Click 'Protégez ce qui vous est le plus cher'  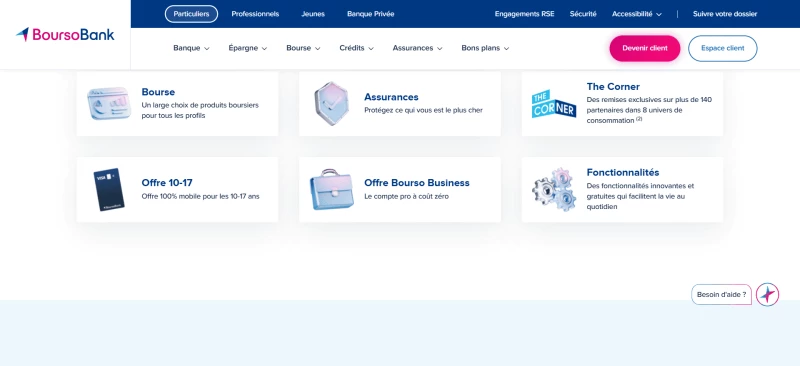[x=423, y=110]
